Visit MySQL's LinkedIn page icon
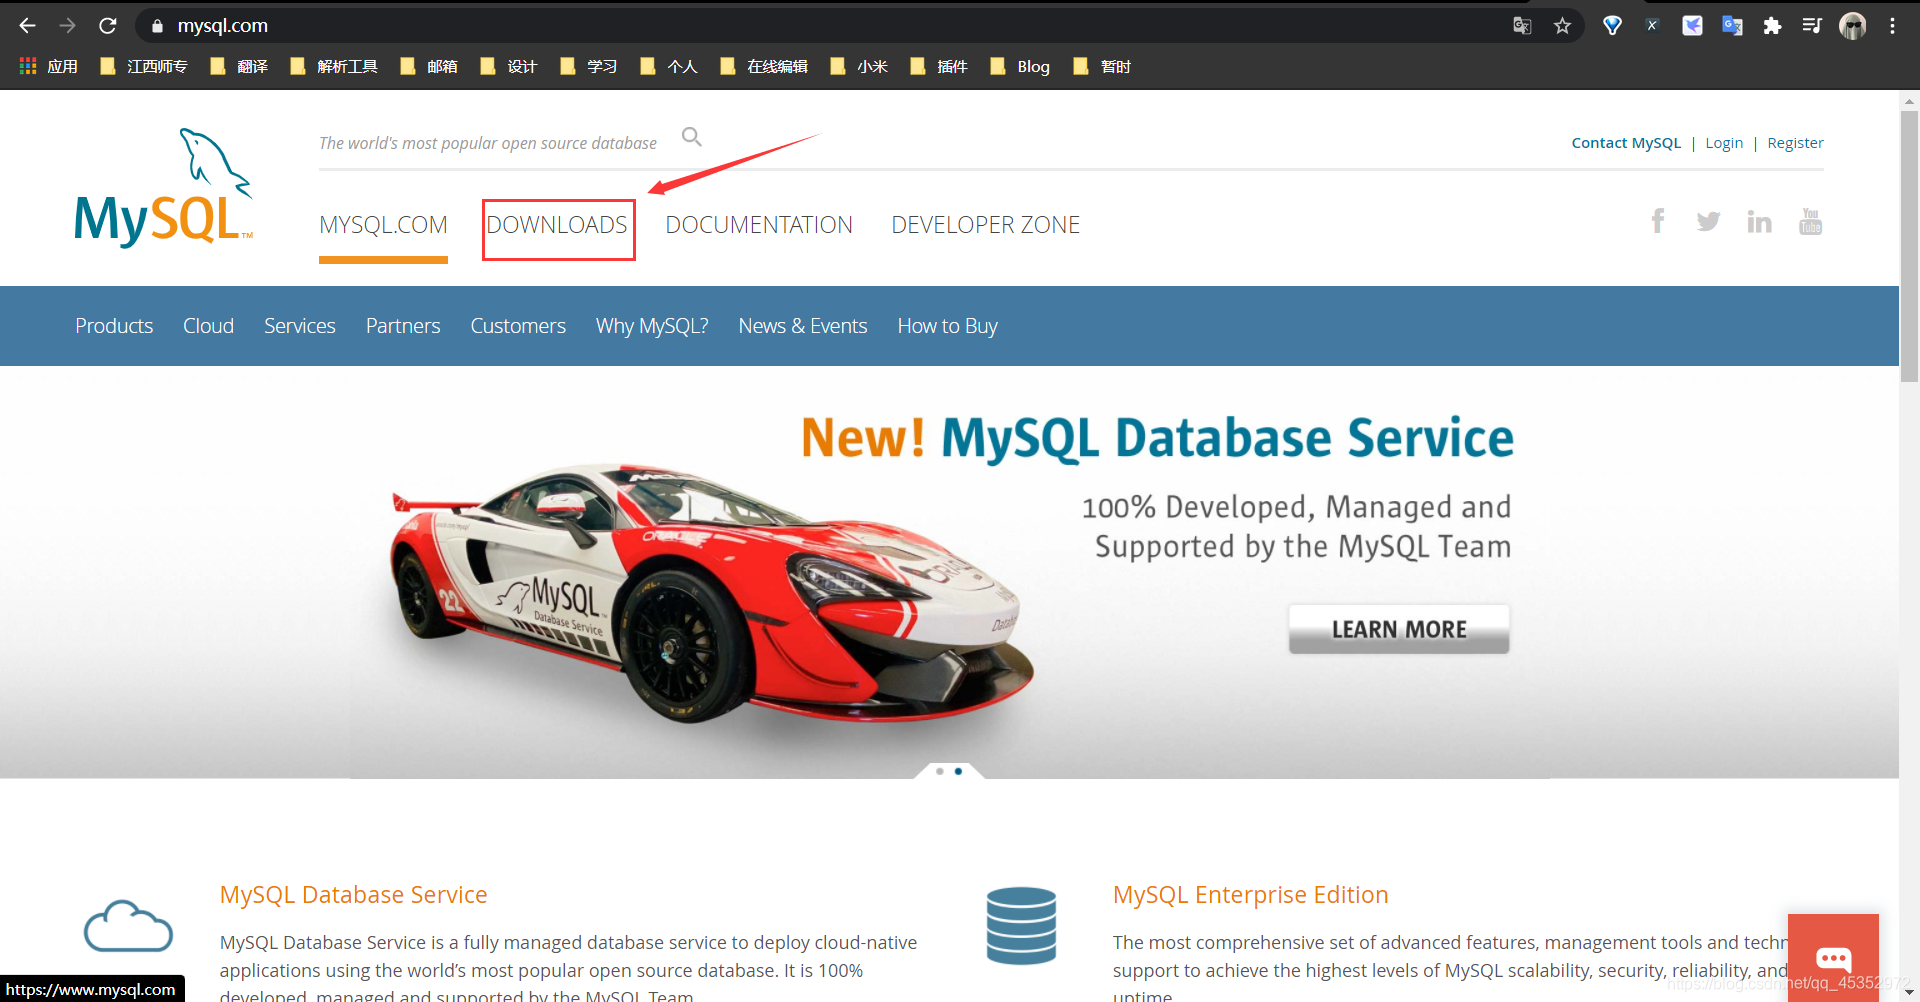This screenshot has width=1920, height=1002. 1759,221
